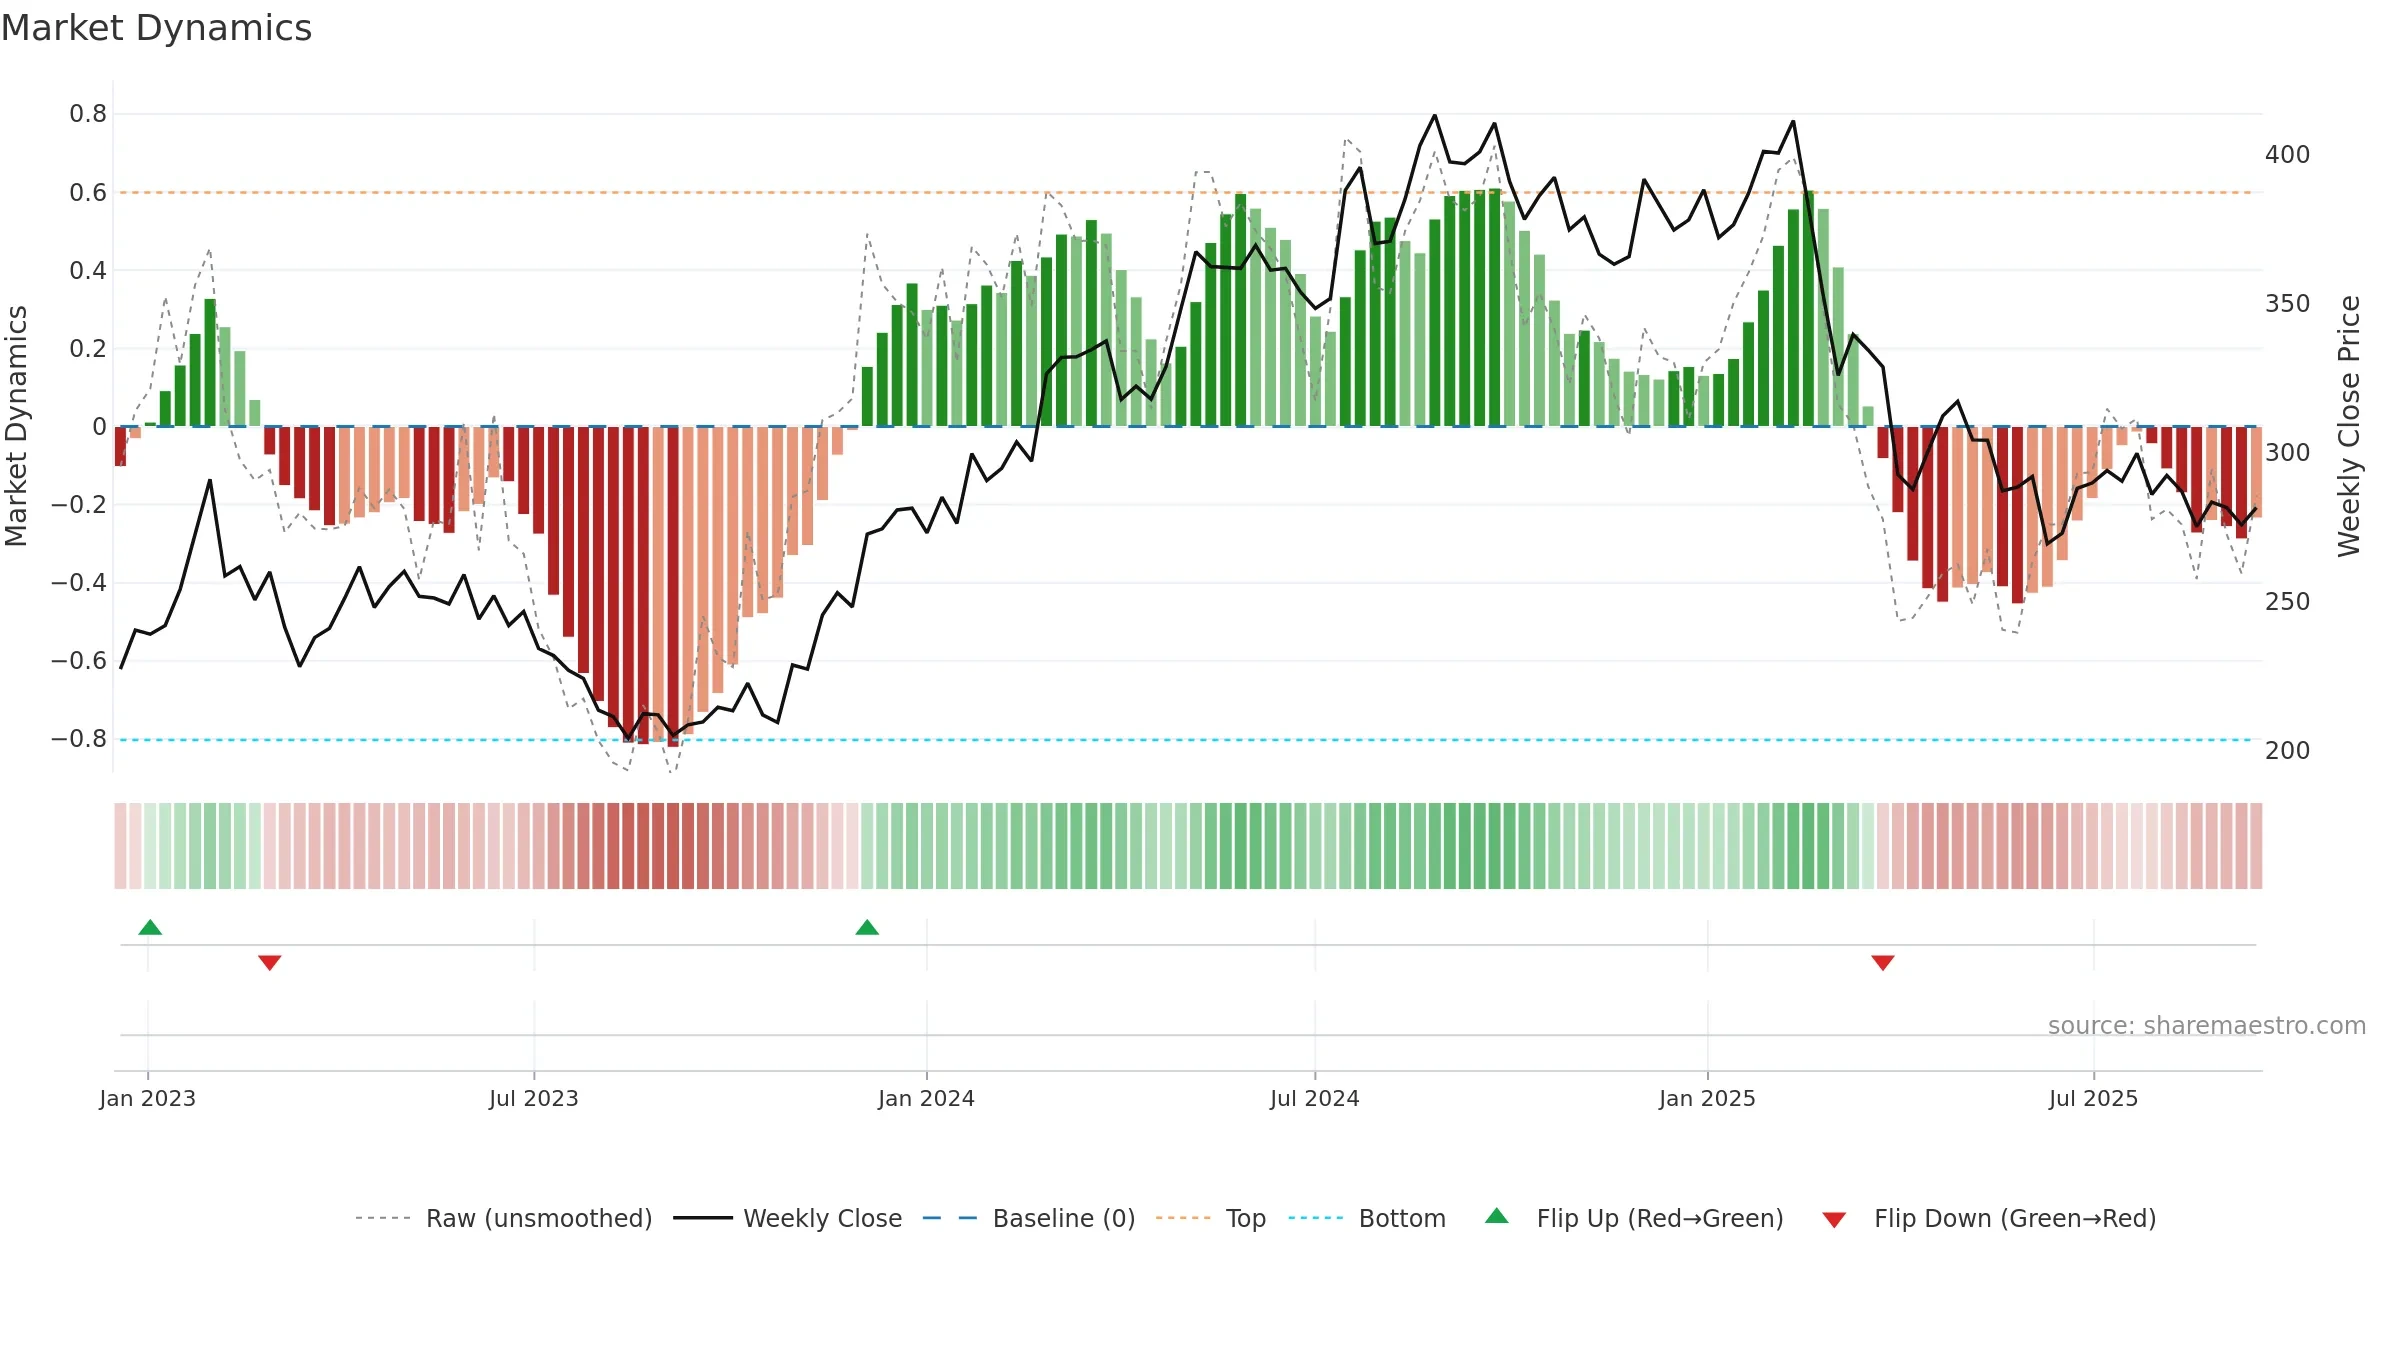The image size is (2400, 1350).
Task: Click the 0.8 left axis tick label
Action: 88,114
